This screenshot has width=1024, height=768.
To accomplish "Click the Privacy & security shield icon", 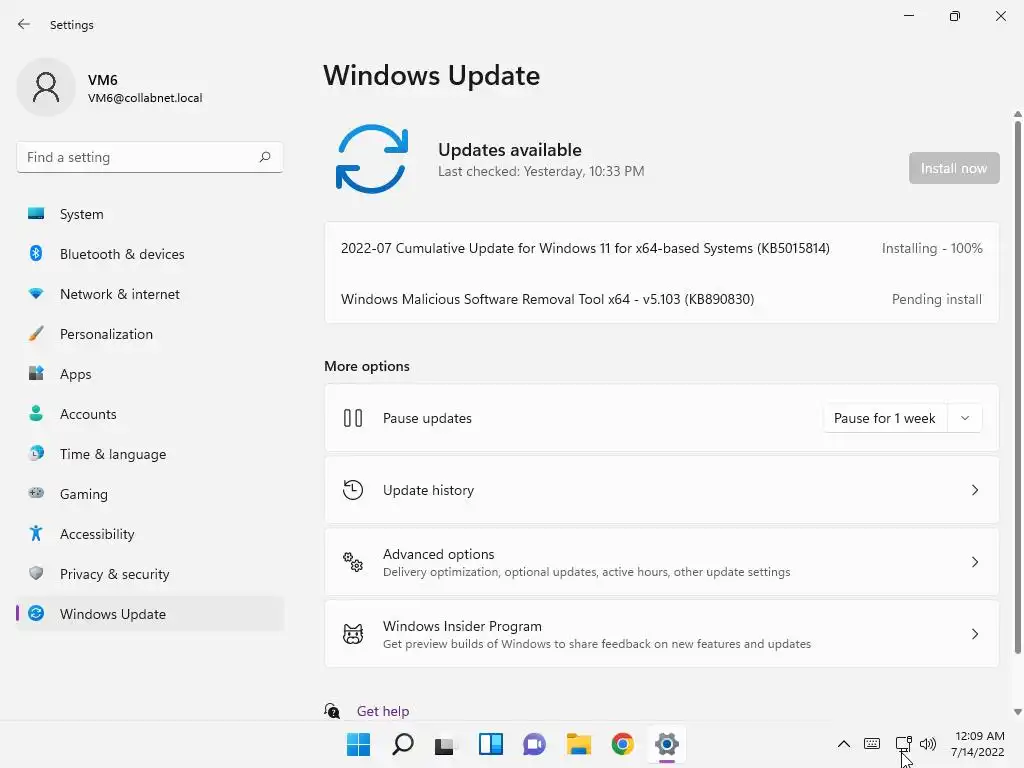I will click(36, 573).
